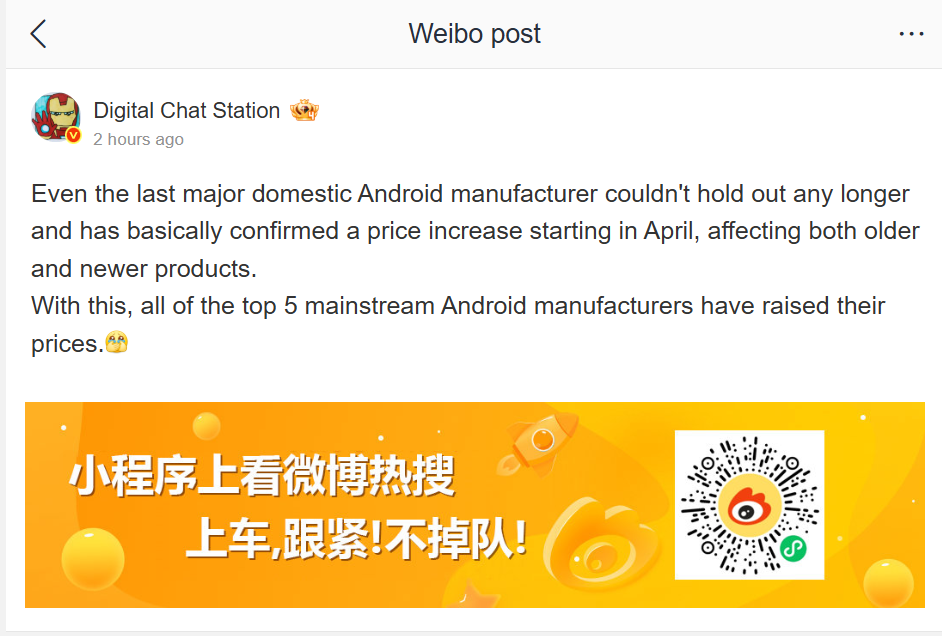The width and height of the screenshot is (942, 636).
Task: Select the Weibo post title
Action: click(x=473, y=33)
